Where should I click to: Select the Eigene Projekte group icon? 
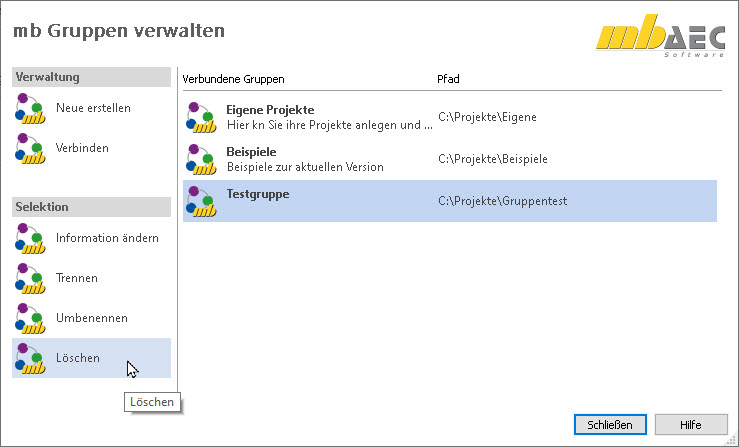pyautogui.click(x=201, y=117)
